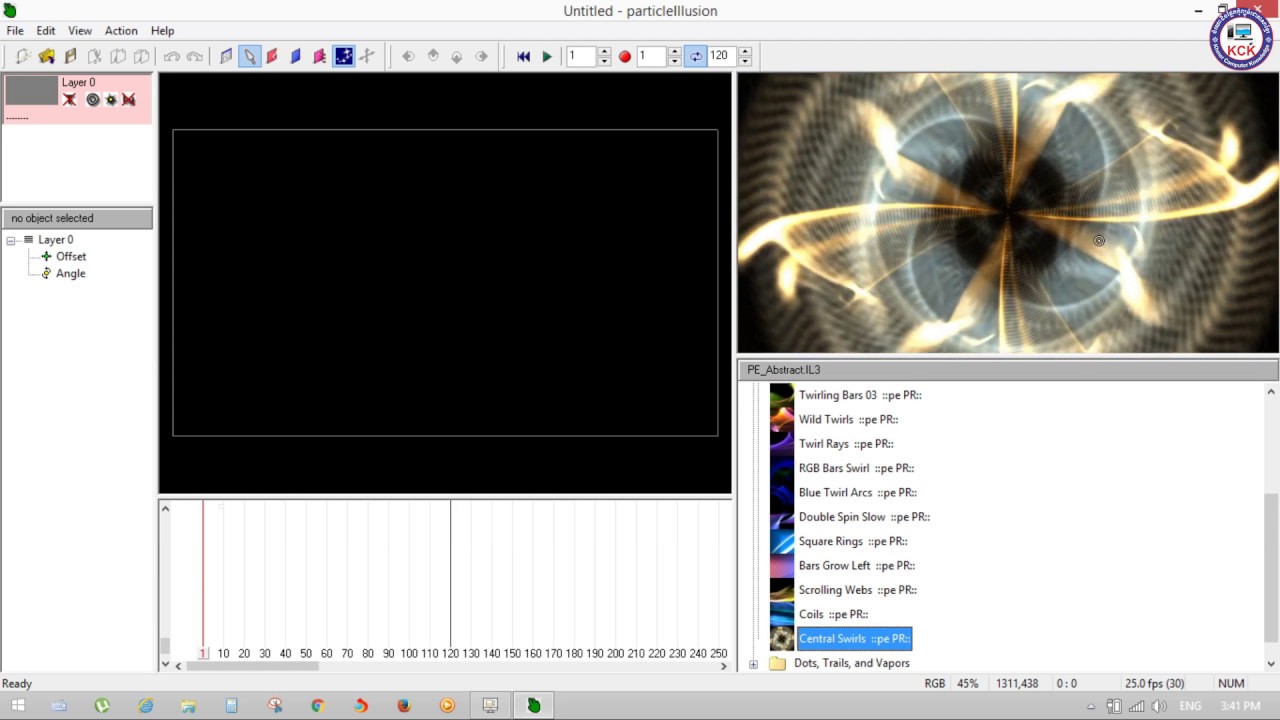The height and width of the screenshot is (720, 1280).
Task: Select the Twirl Rays emitter
Action: (846, 444)
